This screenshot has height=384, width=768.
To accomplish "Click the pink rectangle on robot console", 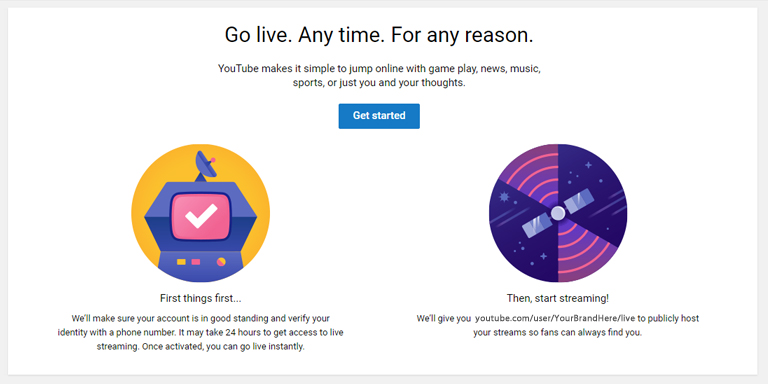I will click(196, 262).
